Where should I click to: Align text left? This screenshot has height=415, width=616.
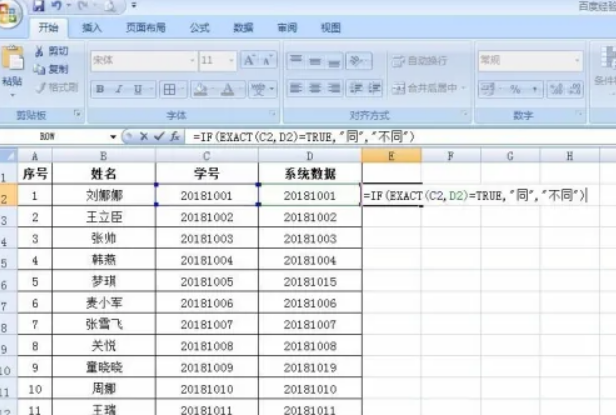coord(296,88)
